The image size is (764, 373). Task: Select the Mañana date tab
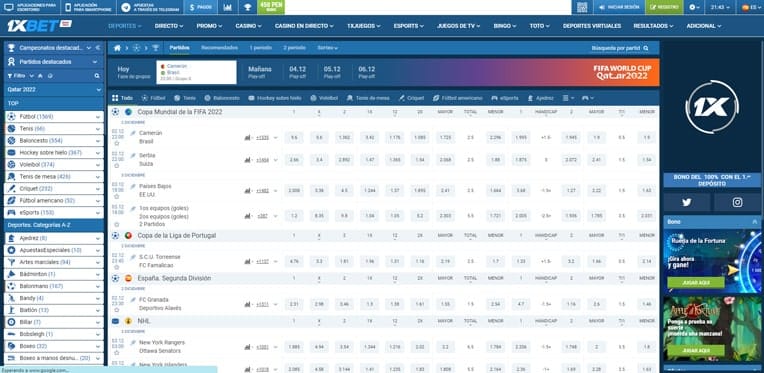coord(260,72)
